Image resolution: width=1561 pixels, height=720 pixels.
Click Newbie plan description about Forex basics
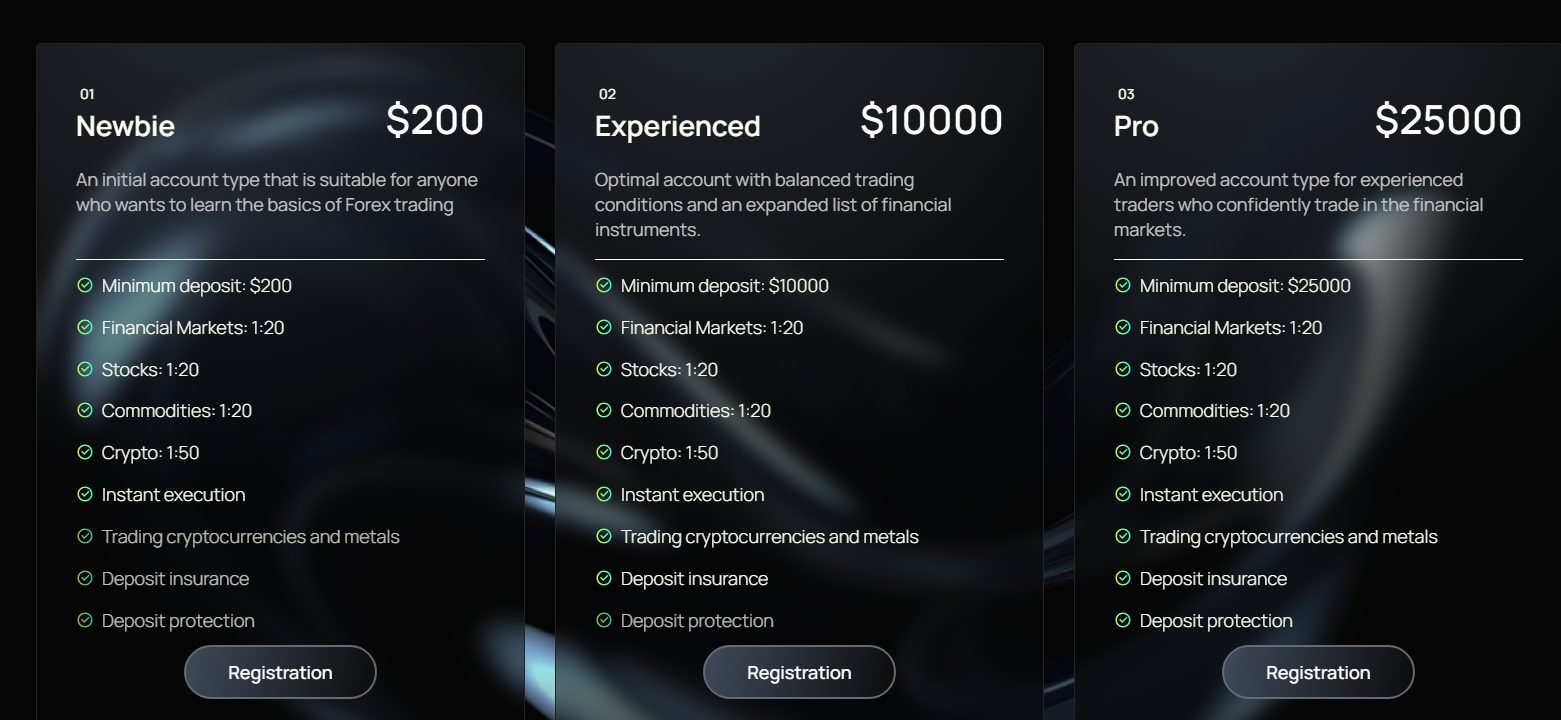[x=277, y=192]
